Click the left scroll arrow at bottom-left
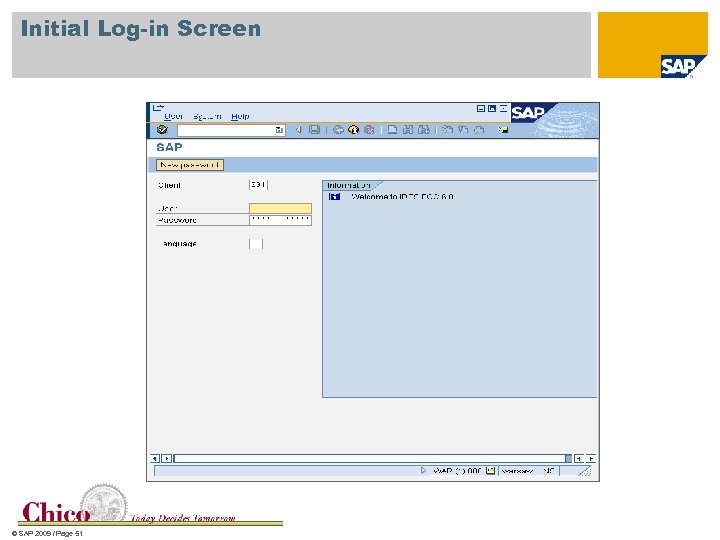The image size is (720, 540). pos(155,458)
